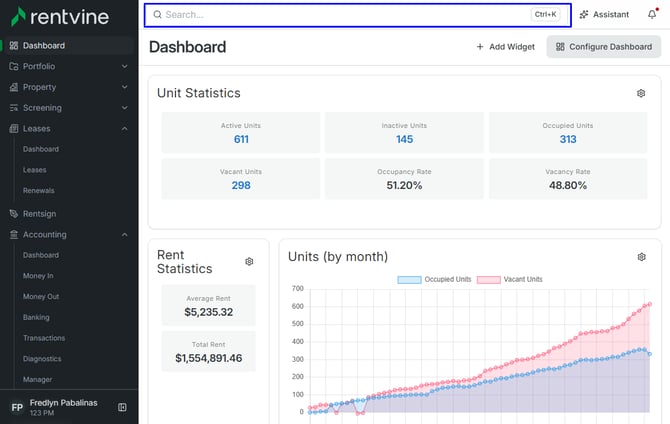Screen dimensions: 670x424
Task: Toggle Vacant Units legend in chart
Action: click(509, 280)
